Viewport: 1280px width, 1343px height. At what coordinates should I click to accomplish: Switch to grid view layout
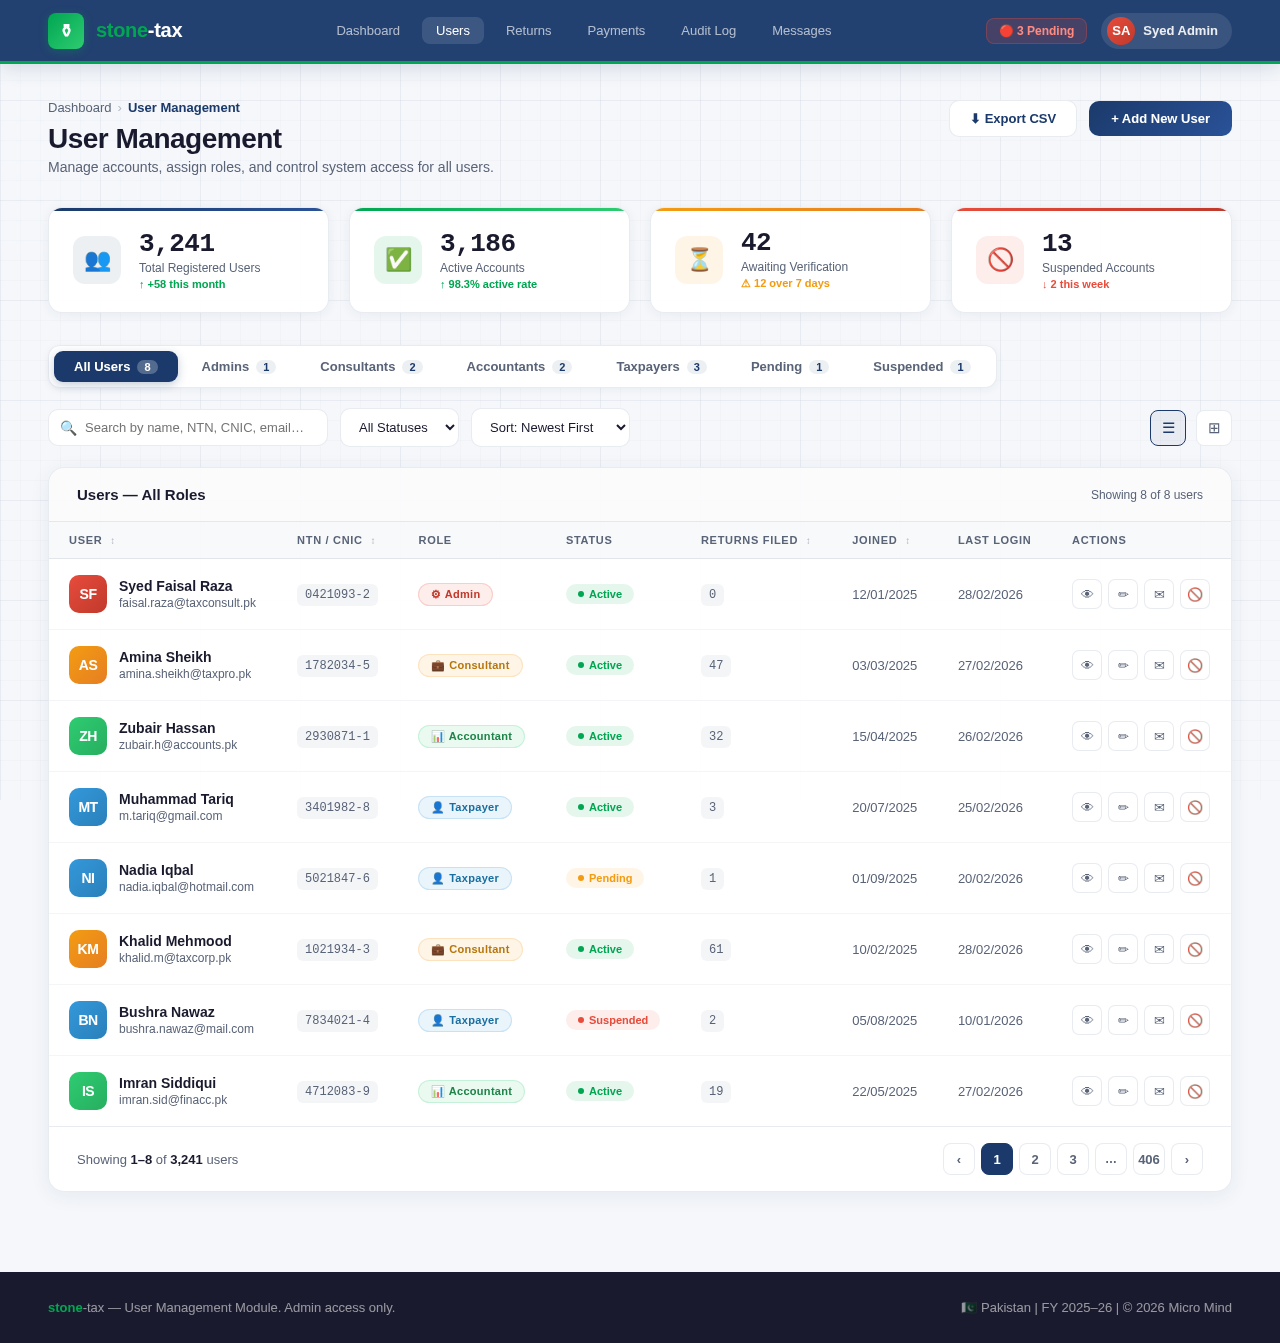[1213, 428]
